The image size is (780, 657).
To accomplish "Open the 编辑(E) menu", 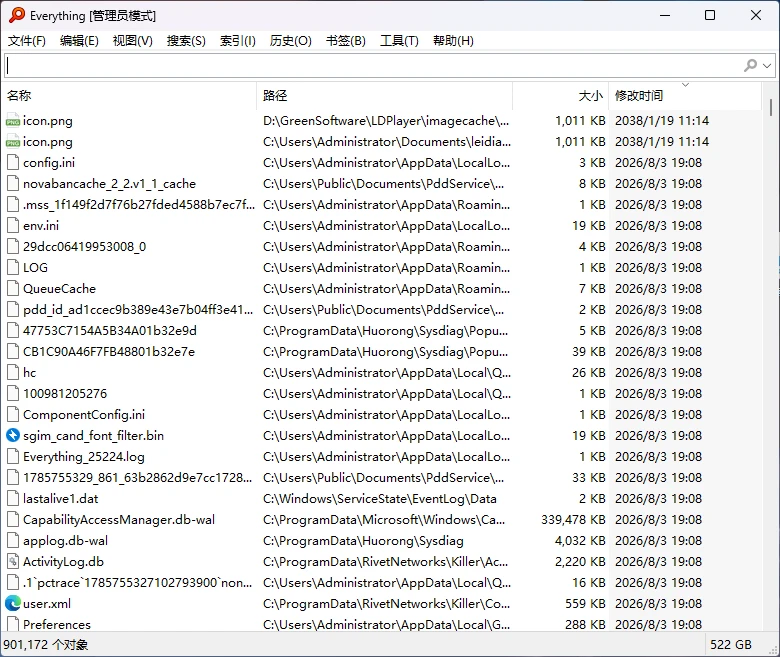I will click(x=79, y=41).
